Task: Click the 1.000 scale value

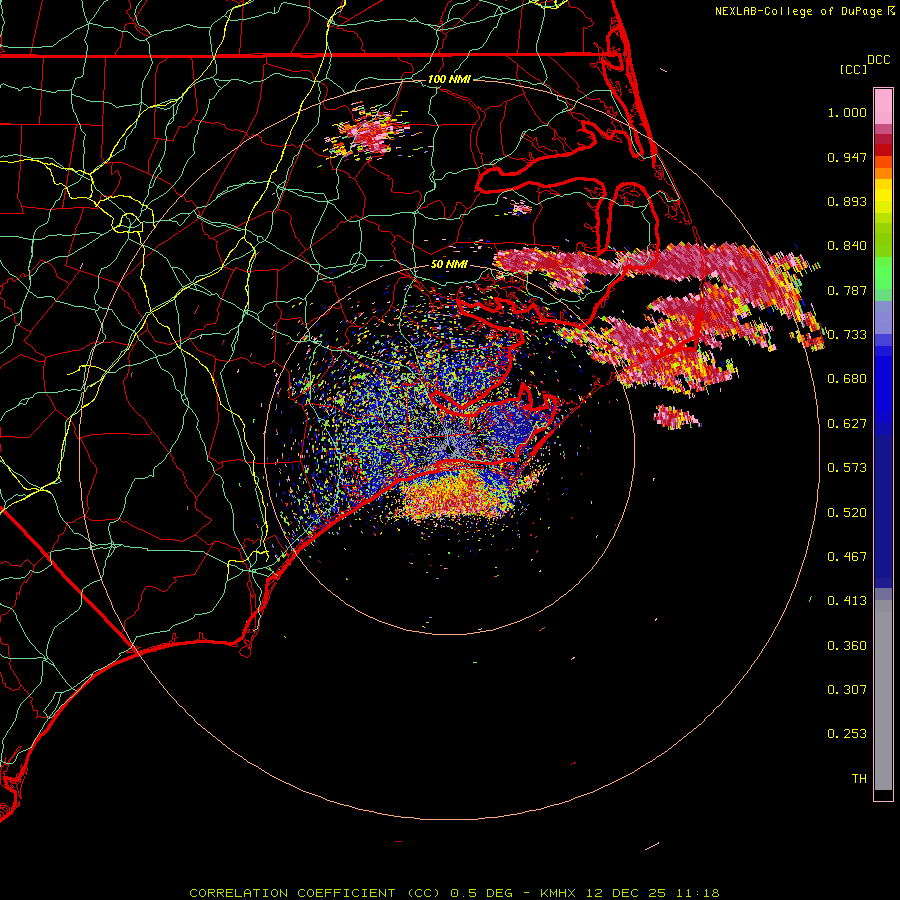Action: [x=847, y=112]
